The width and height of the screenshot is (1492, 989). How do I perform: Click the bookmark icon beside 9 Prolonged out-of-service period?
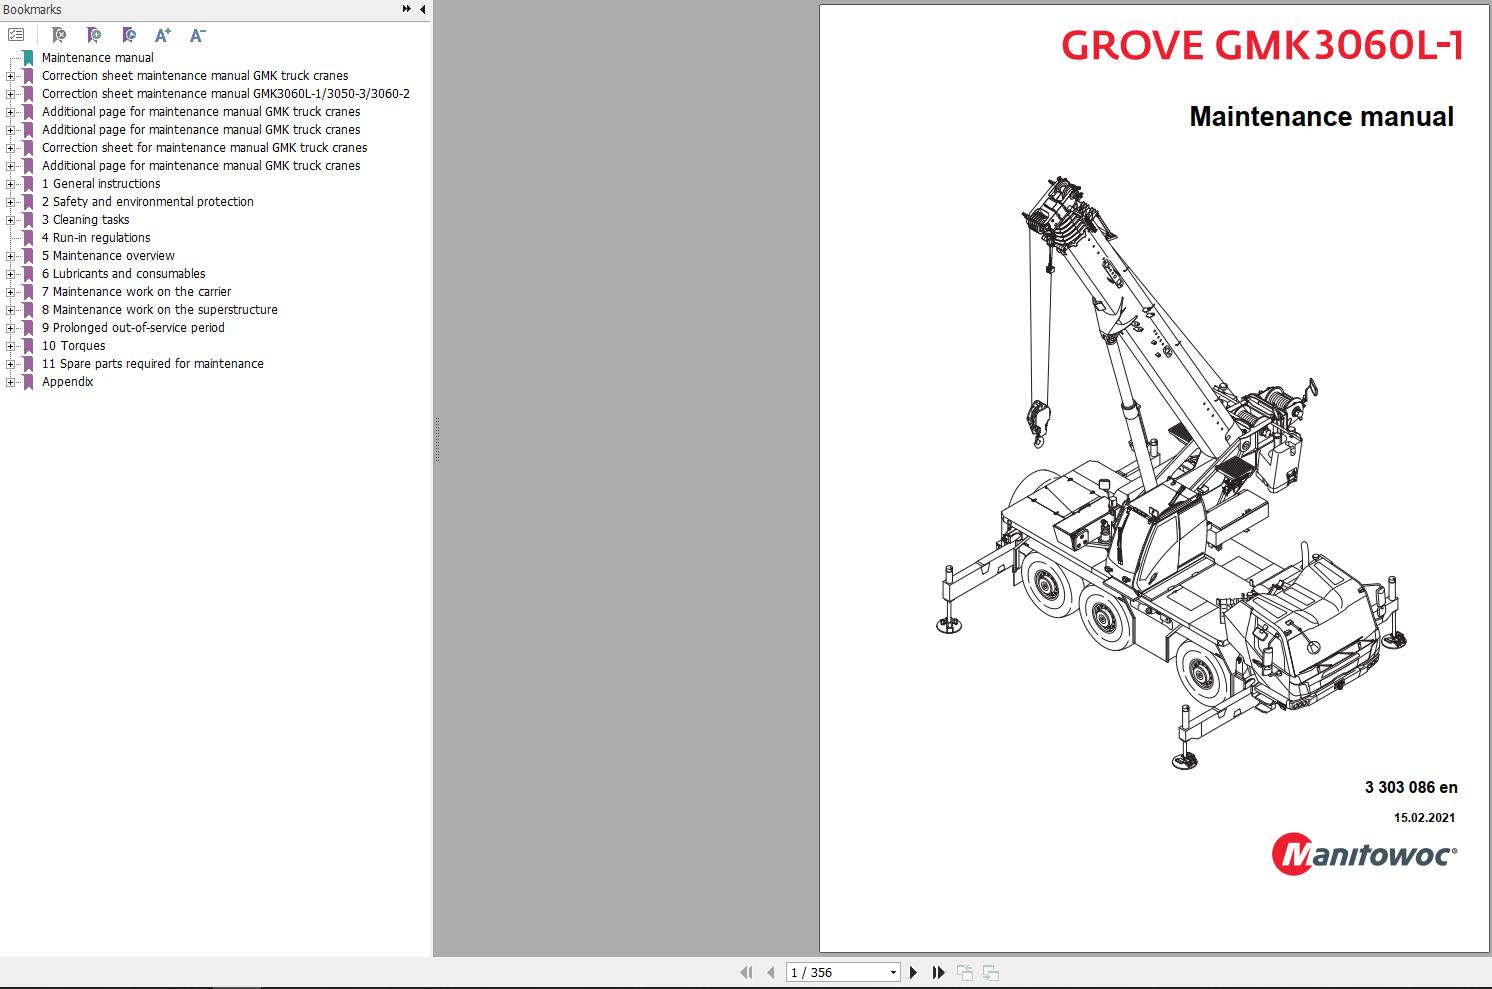[29, 328]
